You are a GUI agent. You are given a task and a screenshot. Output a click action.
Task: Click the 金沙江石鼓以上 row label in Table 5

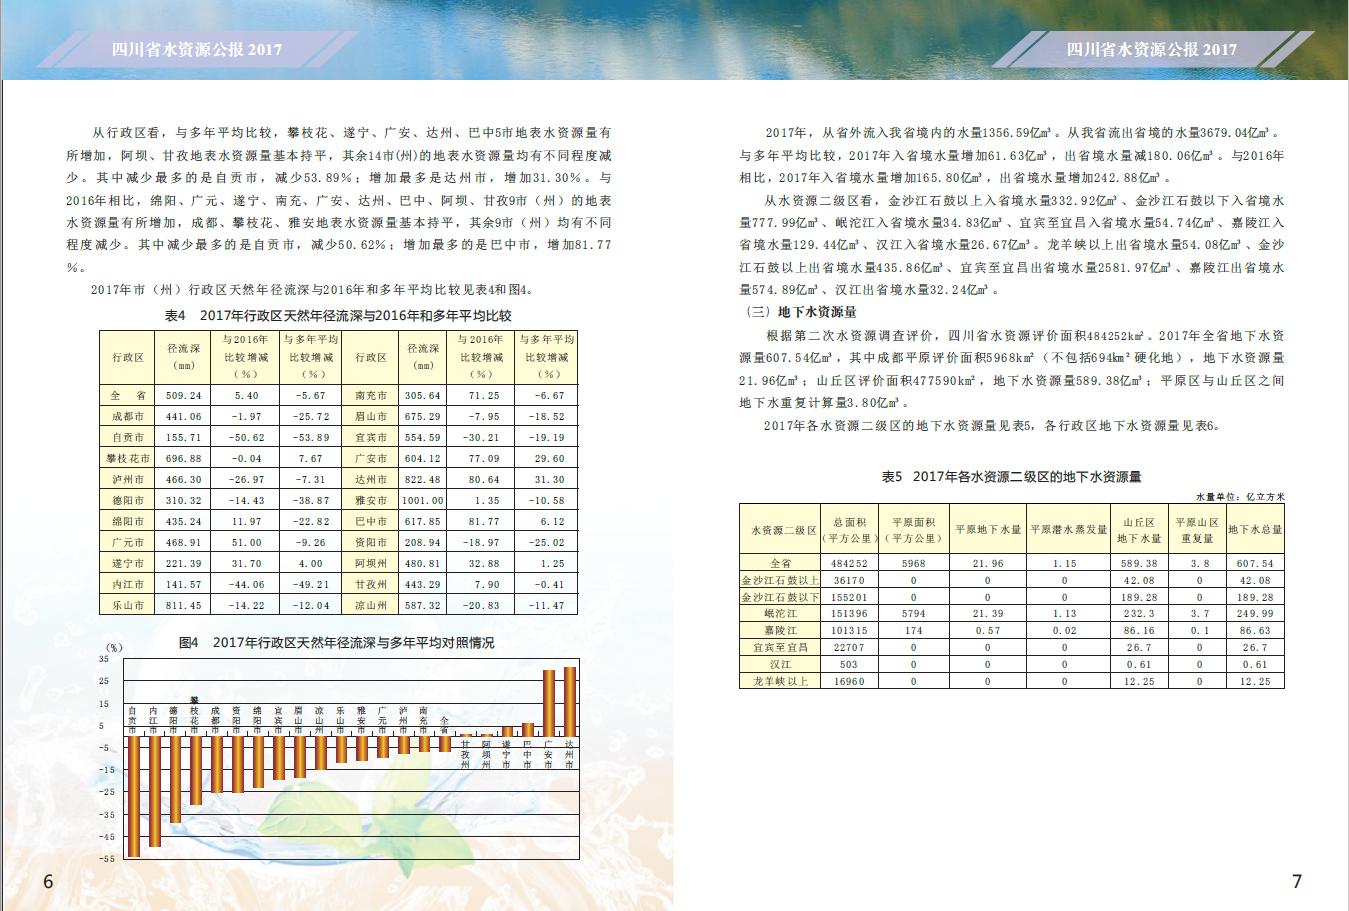(x=780, y=580)
